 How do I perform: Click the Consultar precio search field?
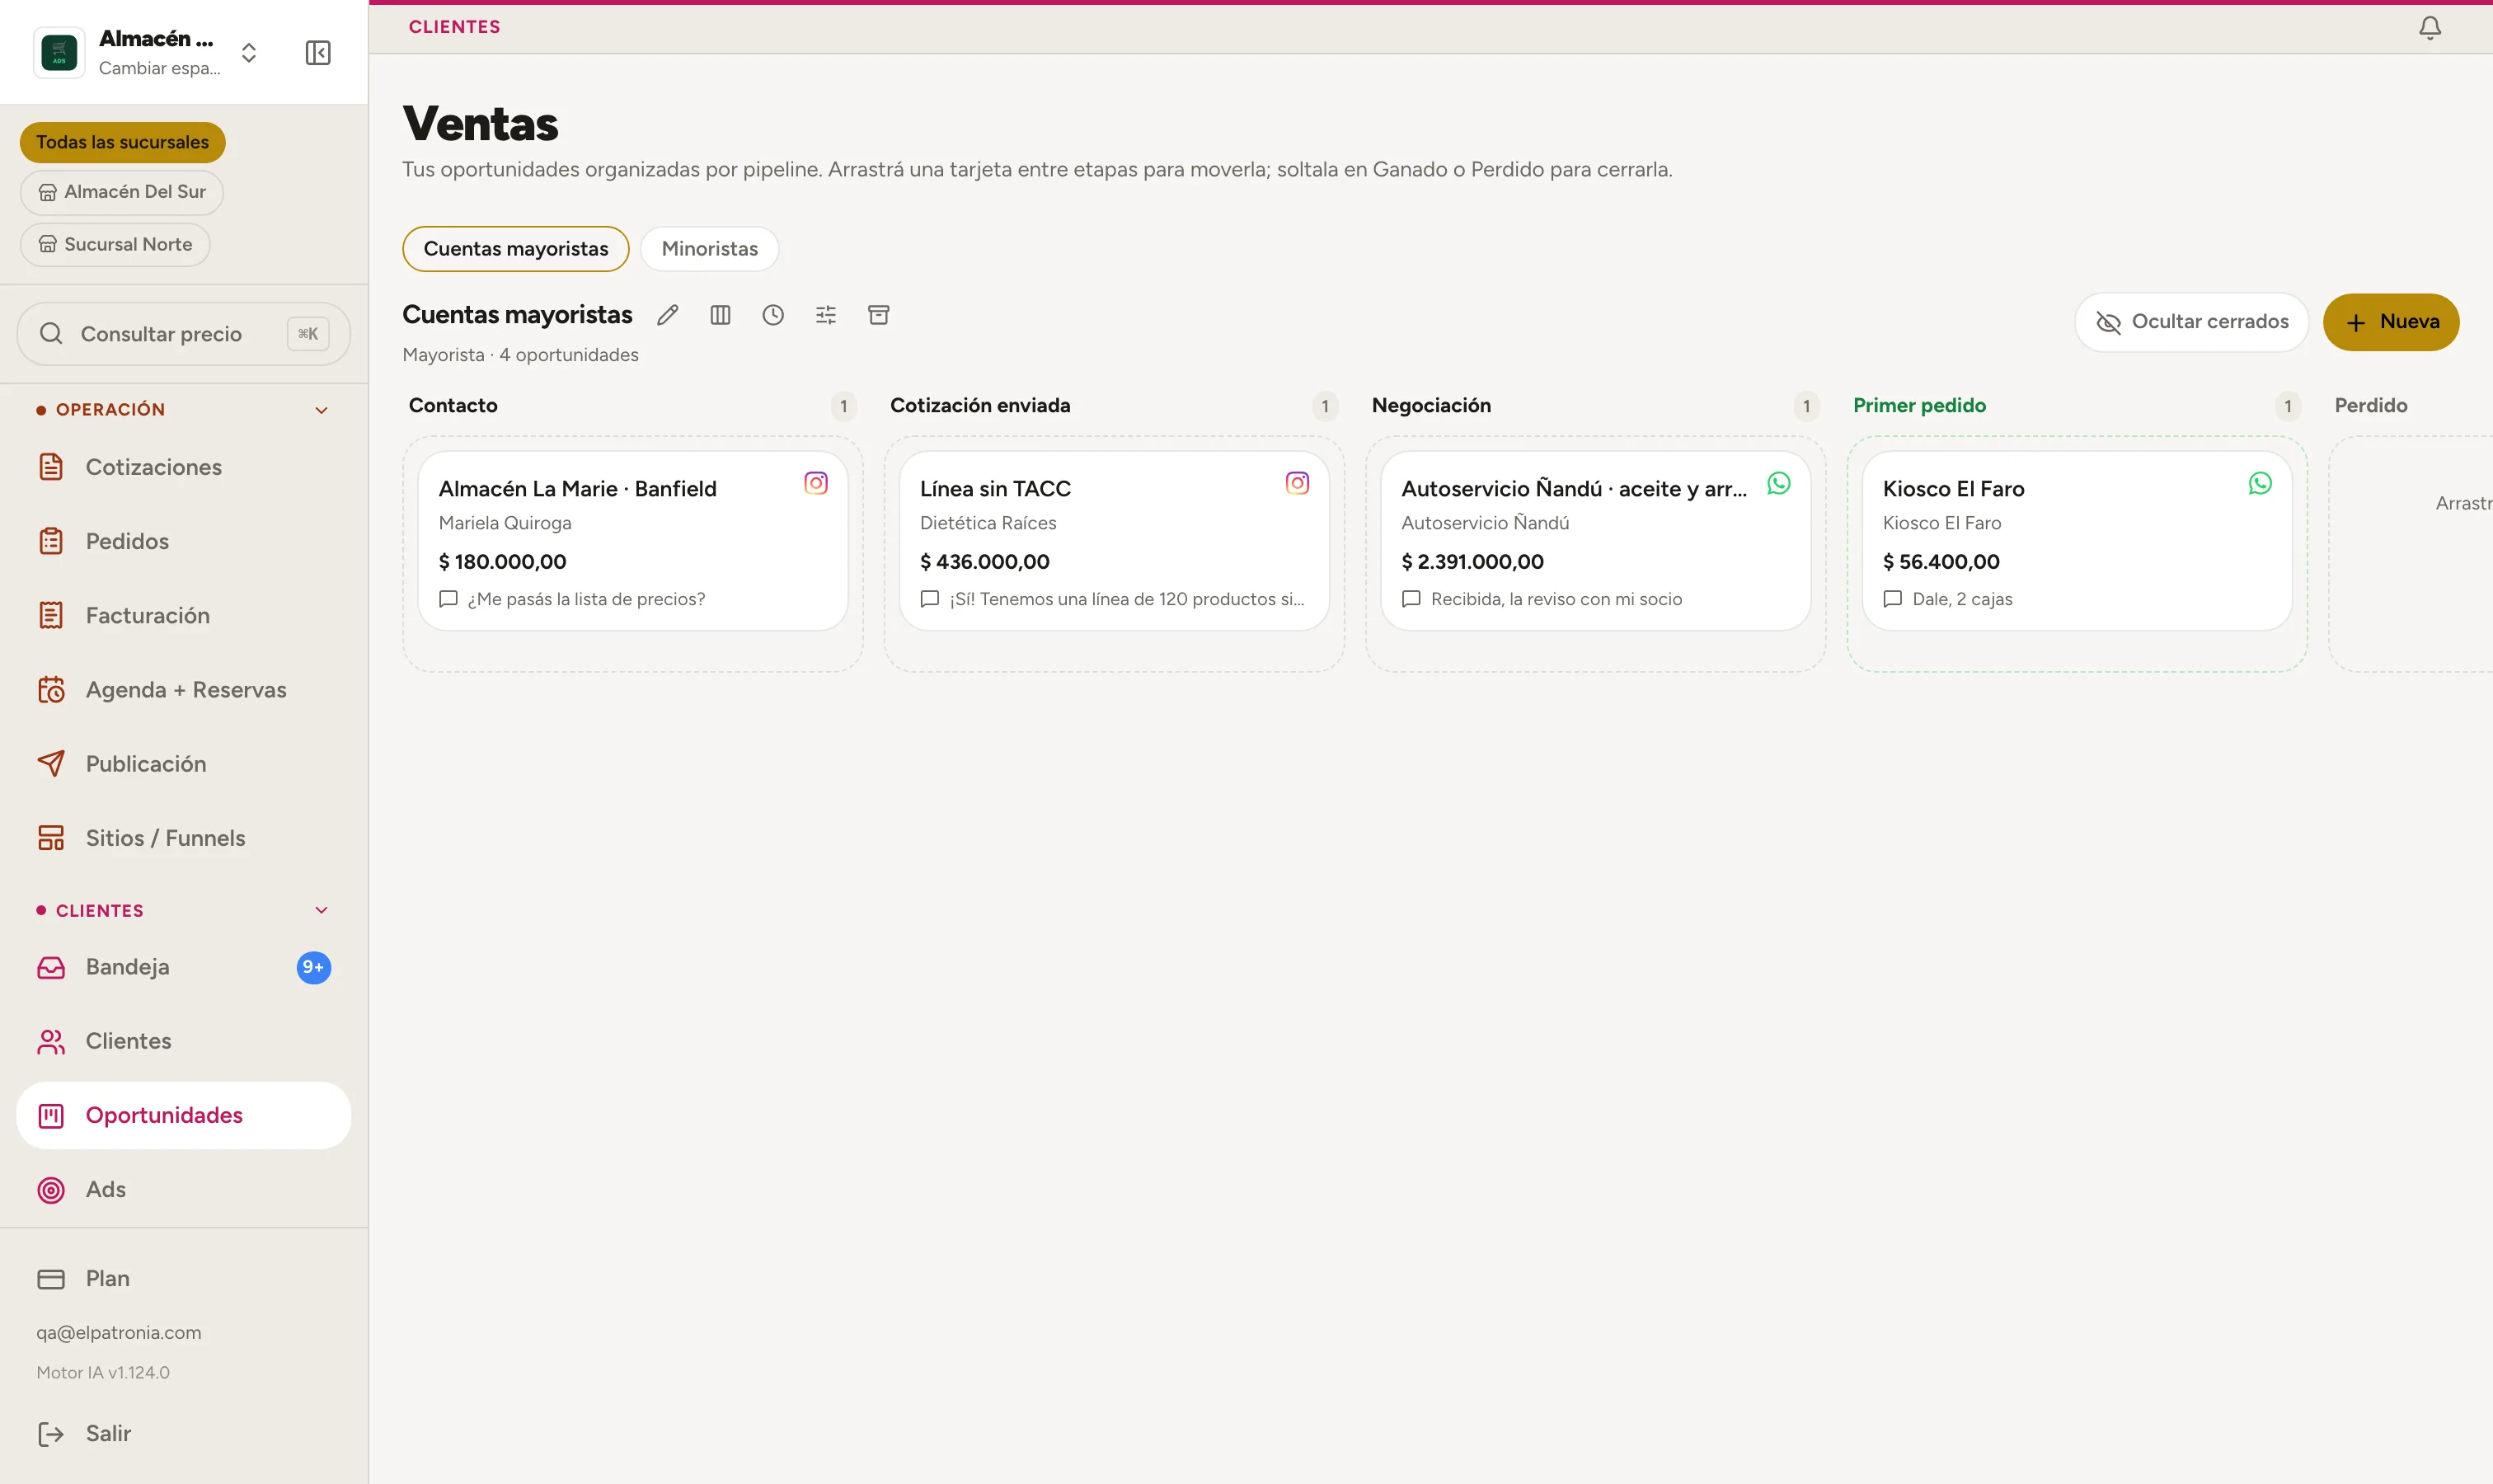pos(184,334)
